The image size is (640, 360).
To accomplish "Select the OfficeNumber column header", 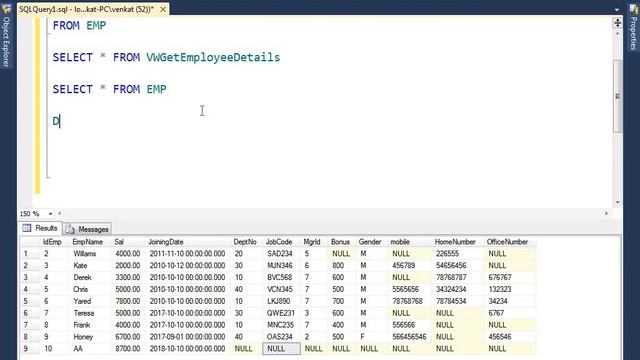I will pyautogui.click(x=510, y=242).
